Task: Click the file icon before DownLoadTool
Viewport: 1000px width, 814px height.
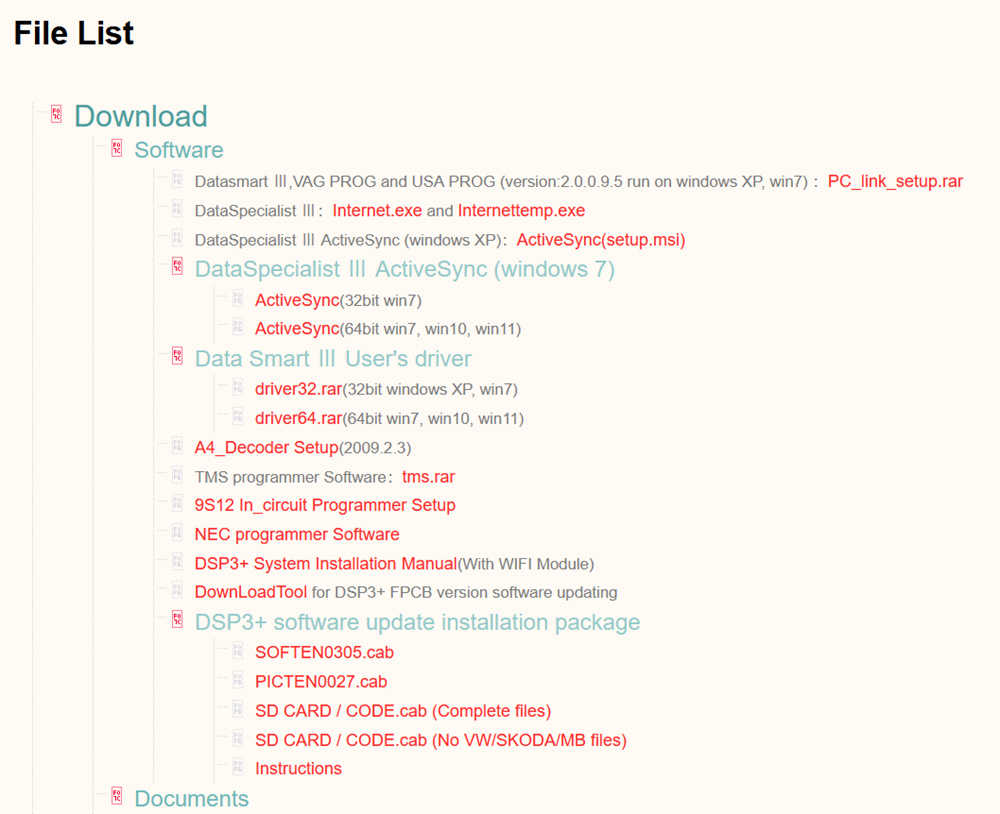Action: coord(177,591)
